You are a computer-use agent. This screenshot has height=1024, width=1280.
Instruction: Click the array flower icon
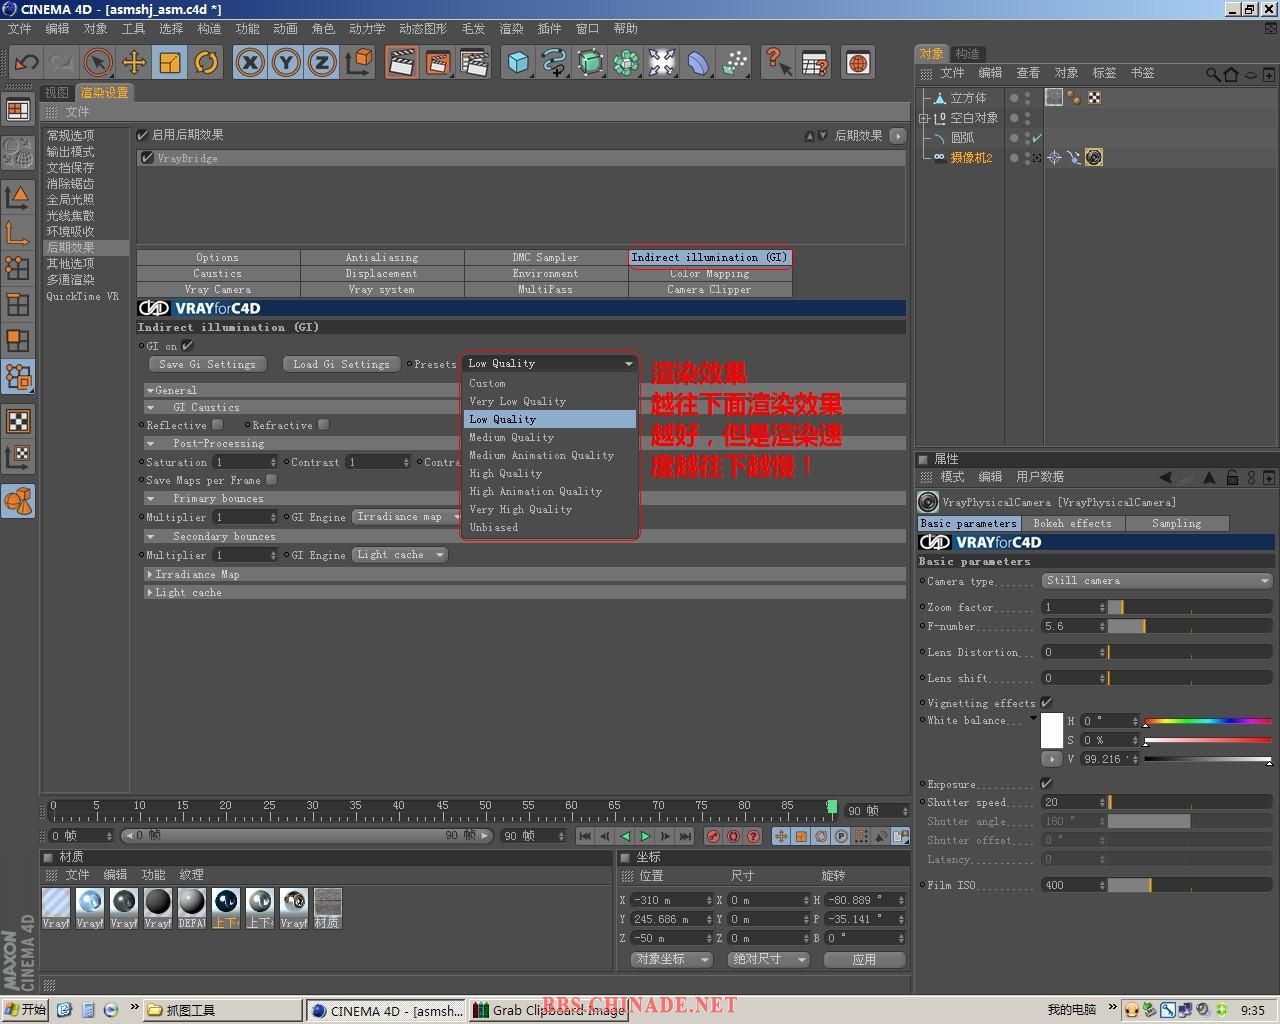[626, 63]
